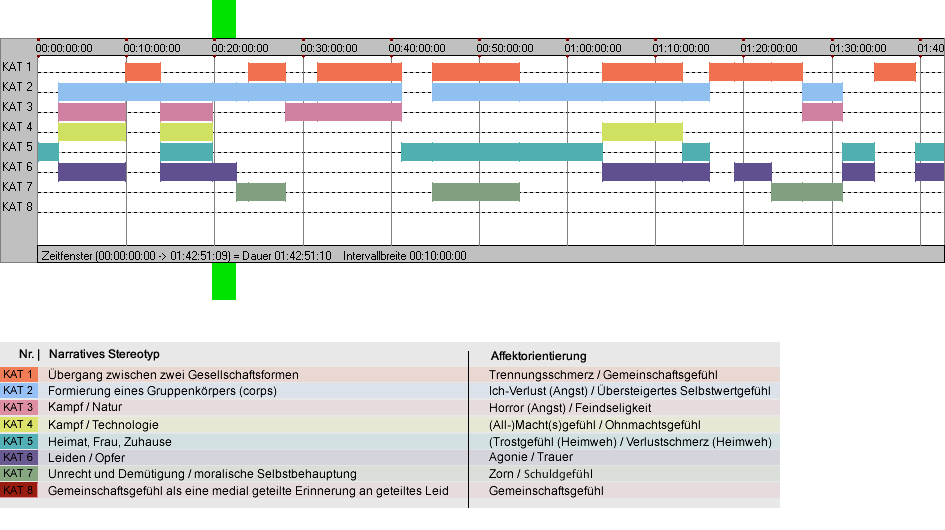Select the long teal KAT 5 segment
This screenshot has width=945, height=530.
tap(501, 152)
